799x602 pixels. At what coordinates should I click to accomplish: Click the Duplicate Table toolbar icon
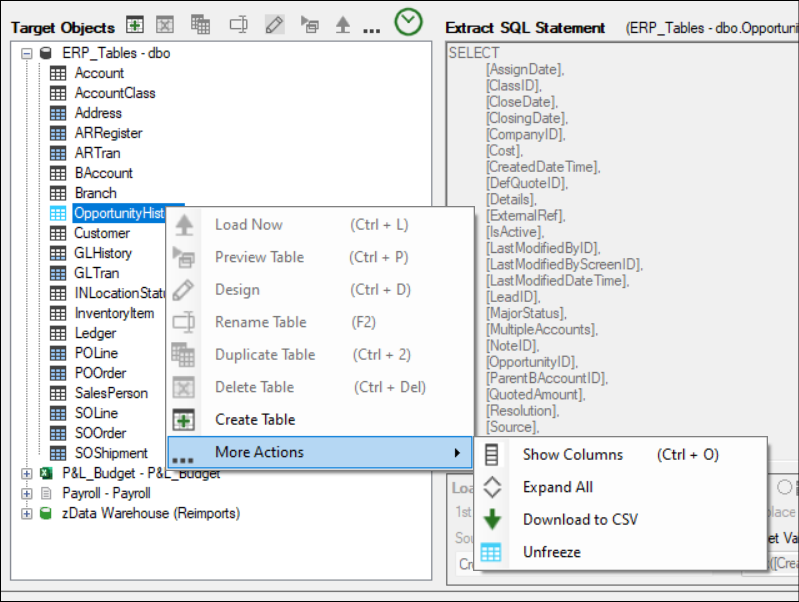[201, 25]
